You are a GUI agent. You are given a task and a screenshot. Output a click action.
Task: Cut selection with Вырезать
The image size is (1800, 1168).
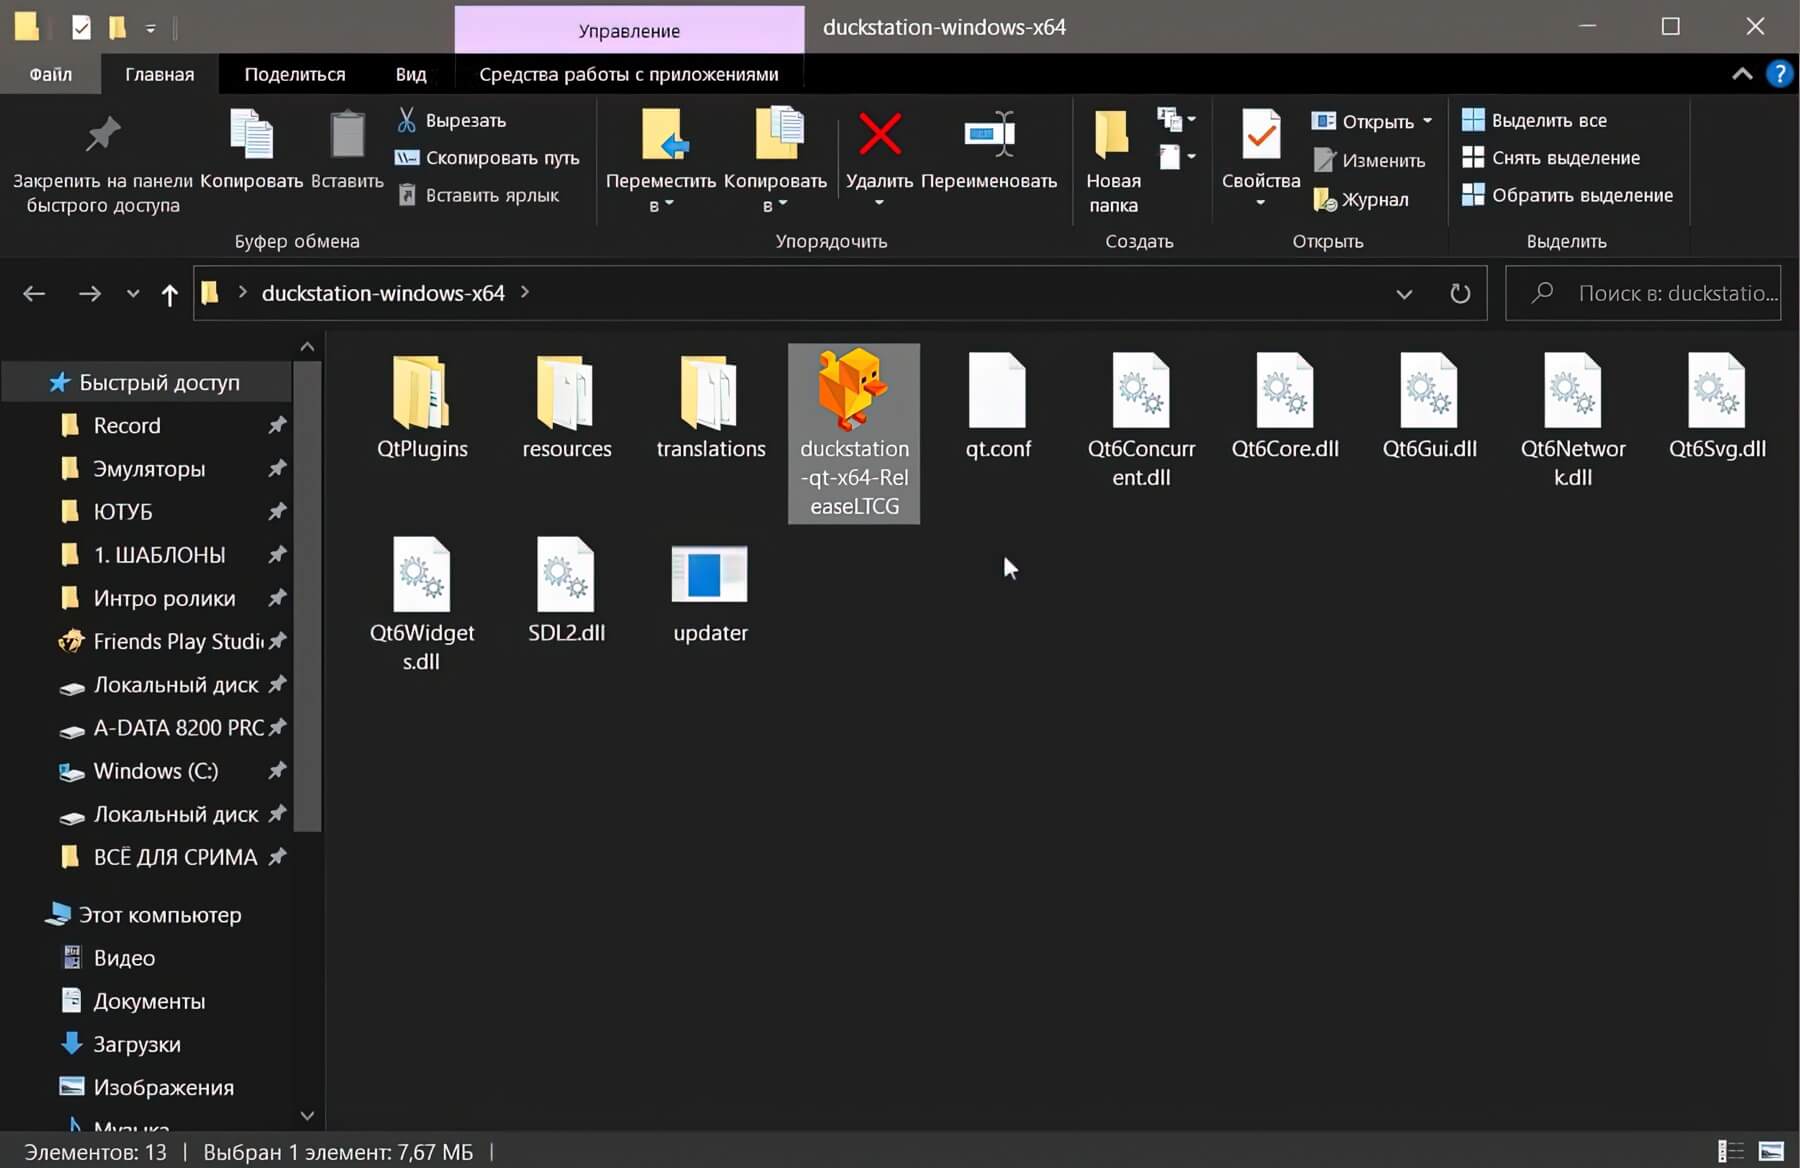(452, 120)
